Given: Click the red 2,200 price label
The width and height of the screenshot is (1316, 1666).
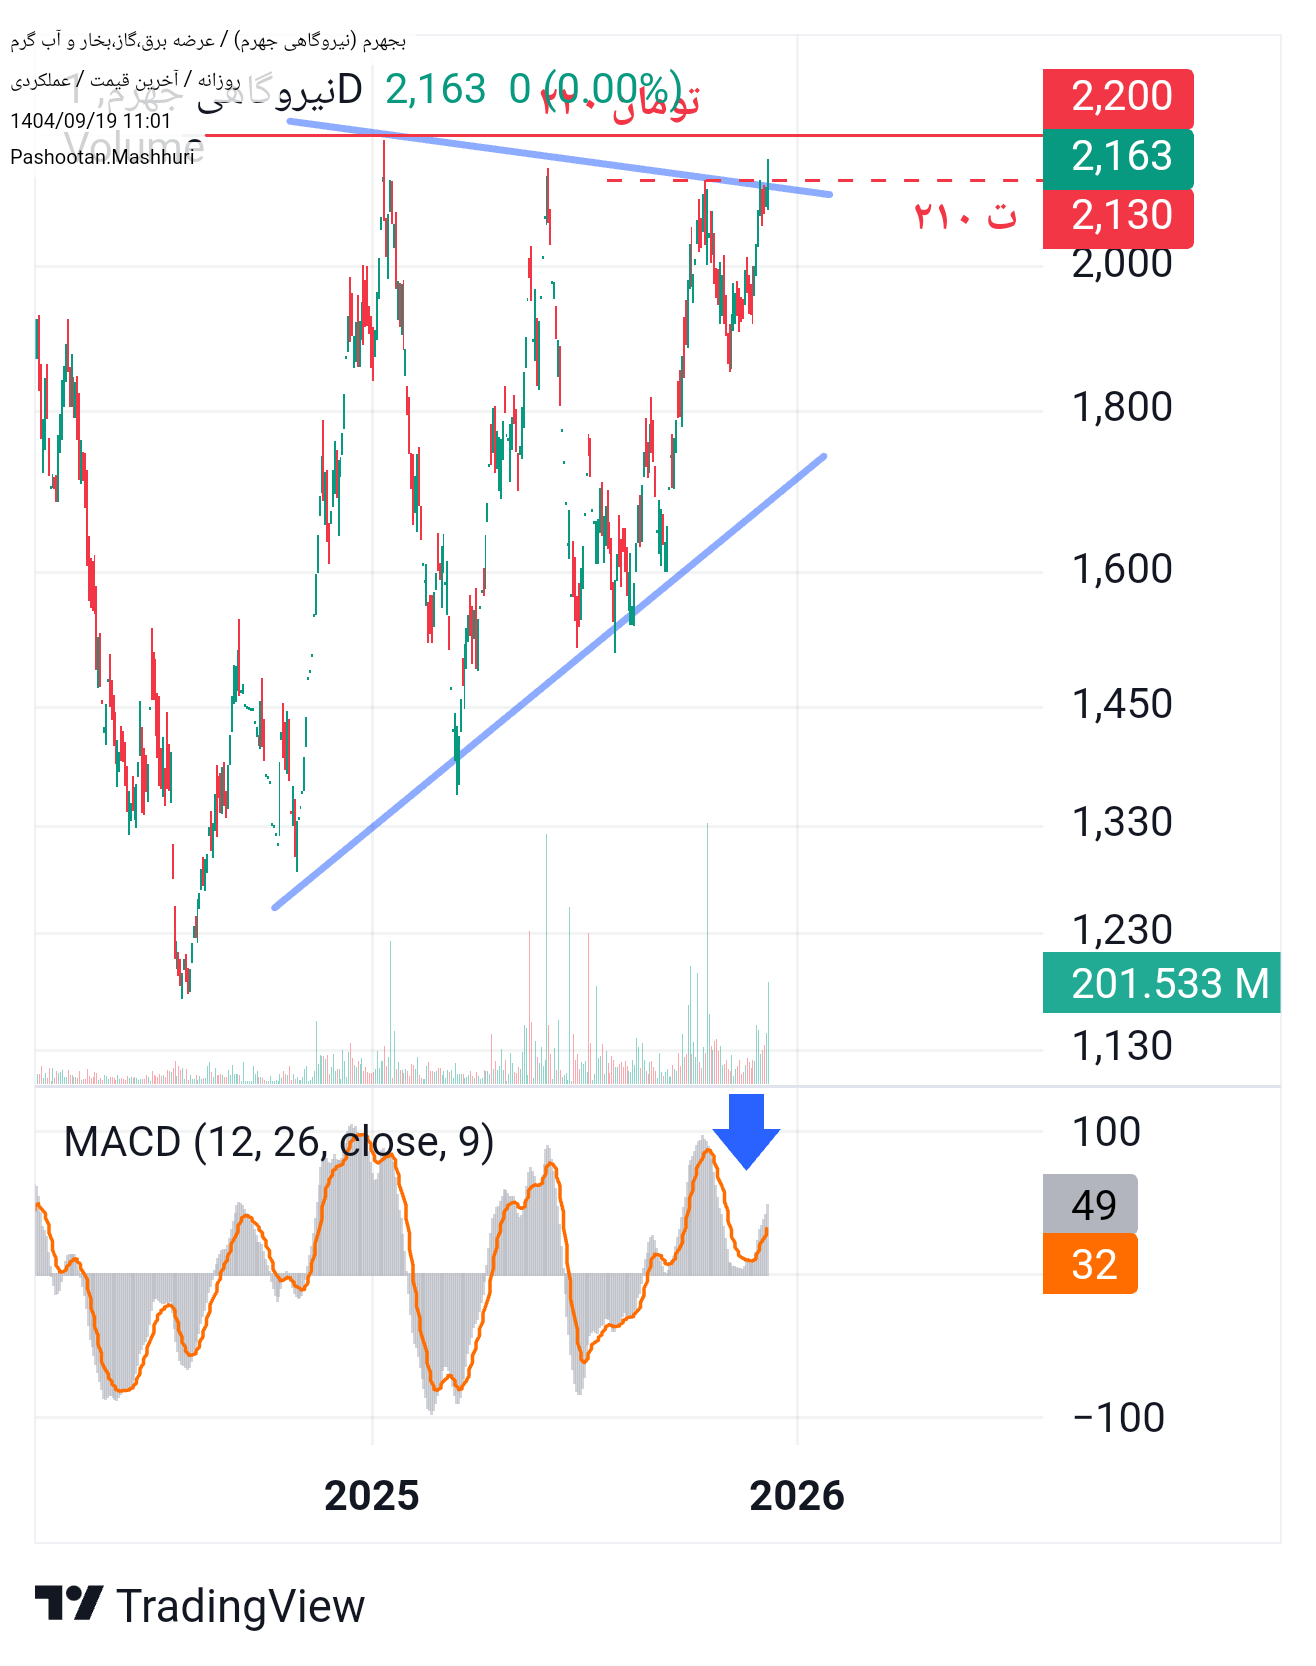Looking at the screenshot, I should [x=1117, y=97].
